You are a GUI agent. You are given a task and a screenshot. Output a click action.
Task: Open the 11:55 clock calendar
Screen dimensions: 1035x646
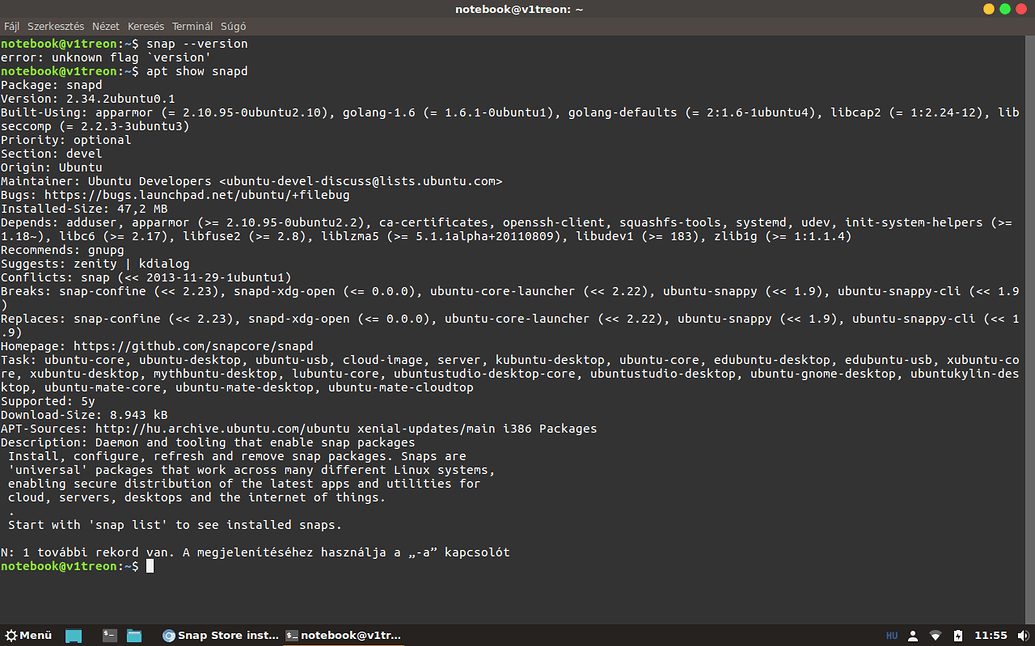tap(990, 635)
